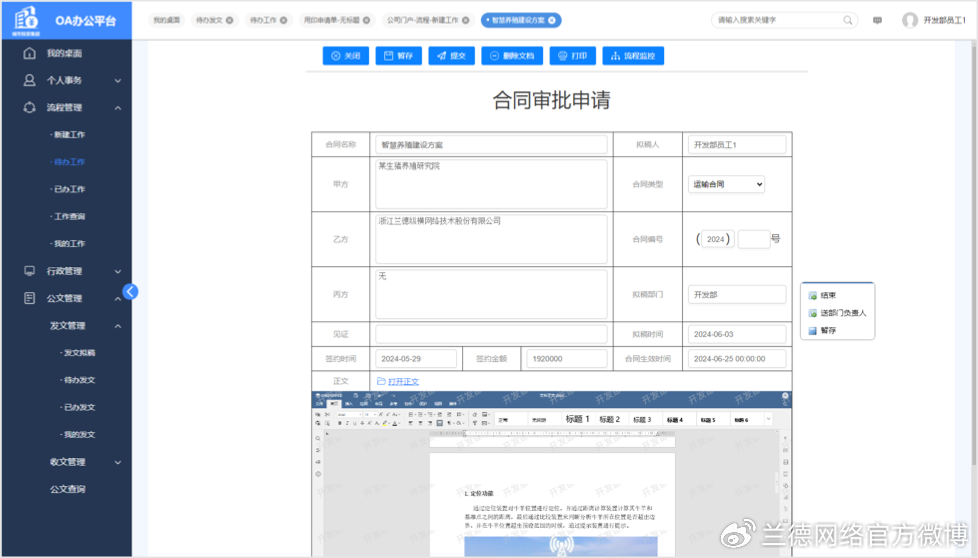The image size is (978, 558).
Task: Expand the heading styles gallery arrow in editor
Action: click(x=768, y=419)
